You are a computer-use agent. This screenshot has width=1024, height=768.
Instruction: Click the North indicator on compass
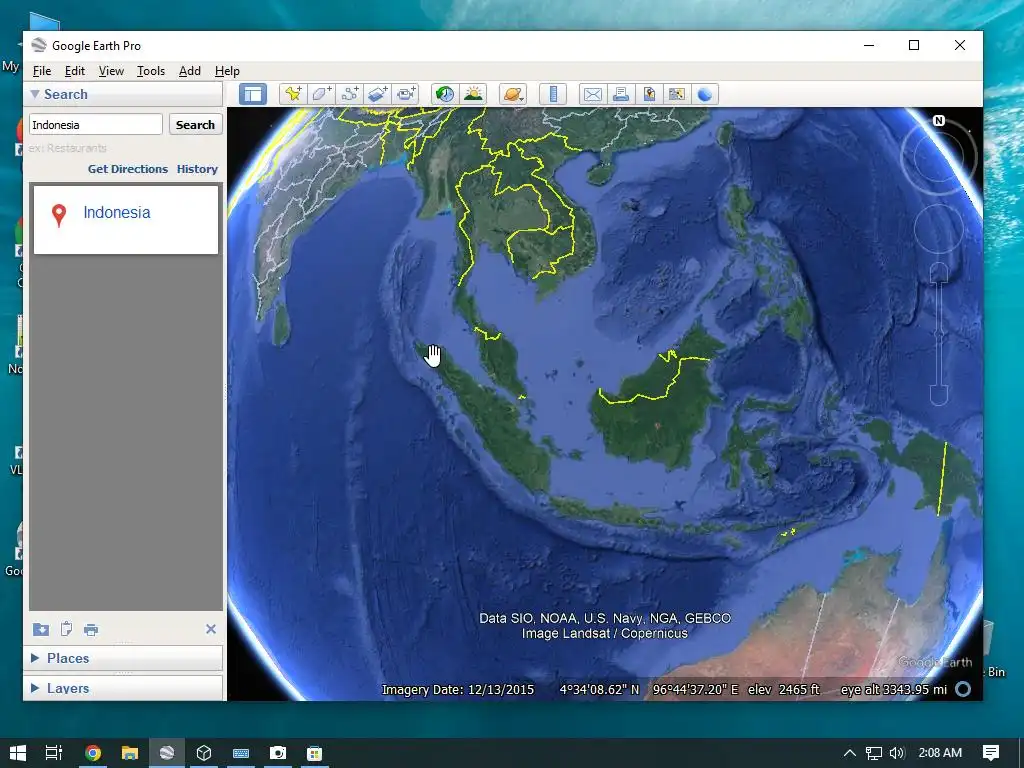[x=938, y=120]
